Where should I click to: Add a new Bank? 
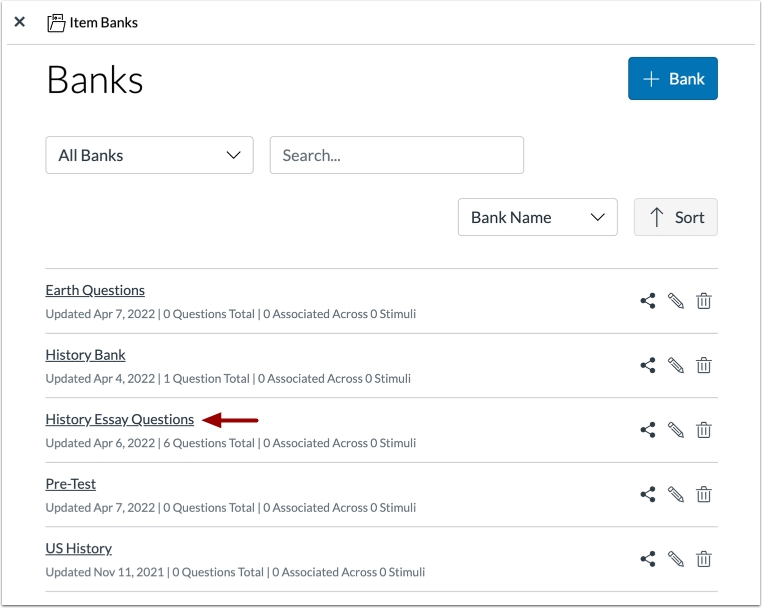tap(672, 79)
